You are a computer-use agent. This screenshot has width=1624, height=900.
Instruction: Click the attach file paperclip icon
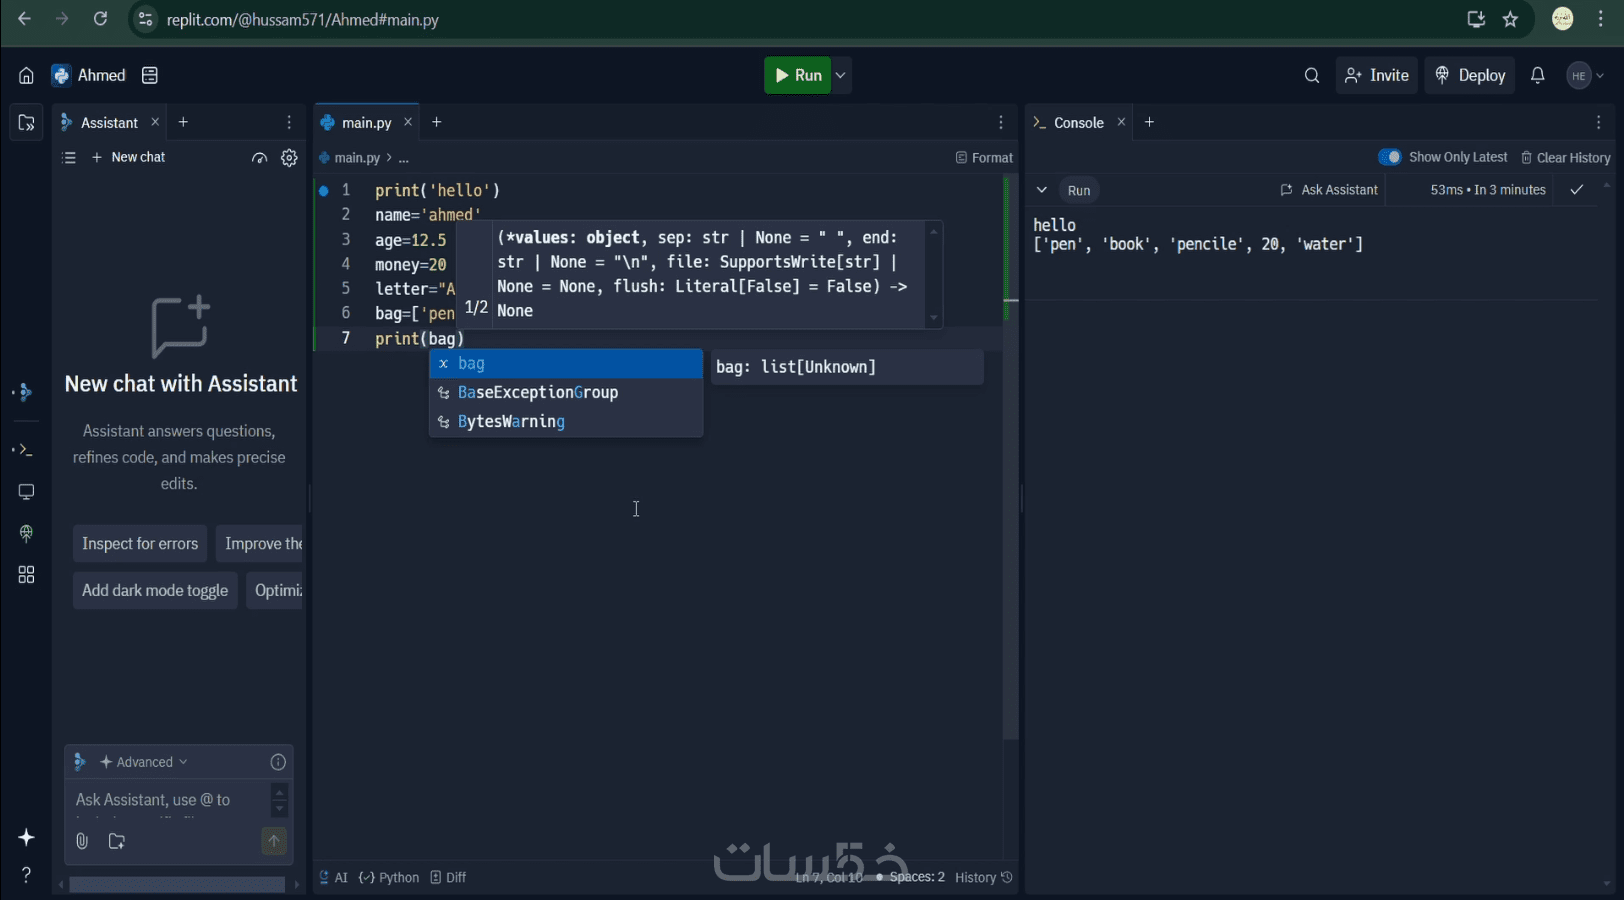point(82,841)
